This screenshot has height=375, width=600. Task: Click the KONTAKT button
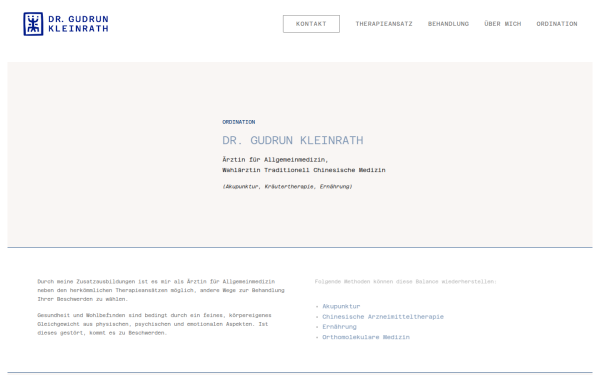click(311, 24)
